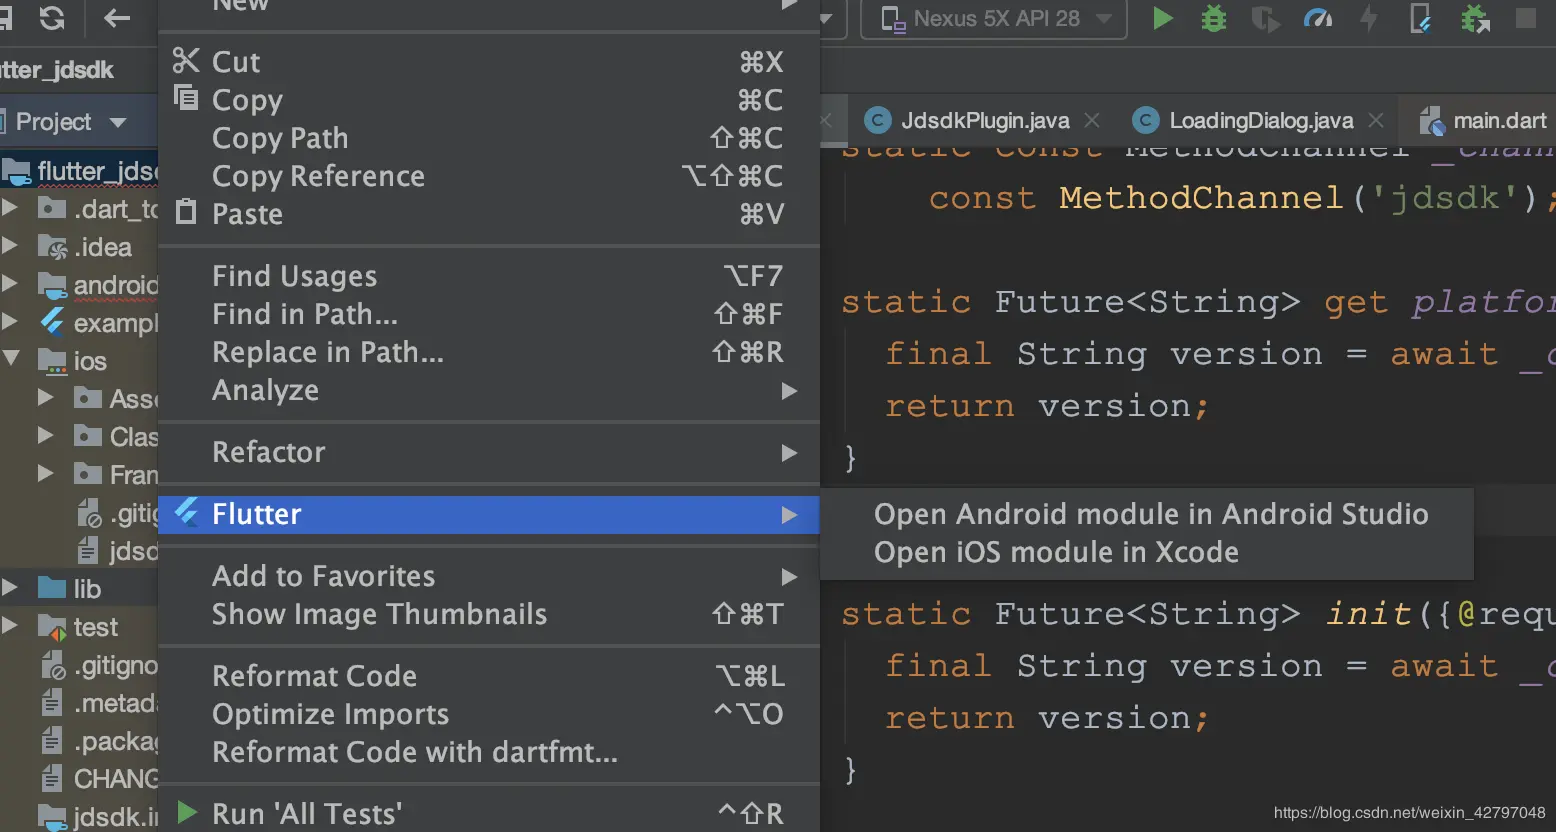This screenshot has height=832, width=1556.
Task: Switch to the LoadingDialog.java tab
Action: tap(1260, 121)
